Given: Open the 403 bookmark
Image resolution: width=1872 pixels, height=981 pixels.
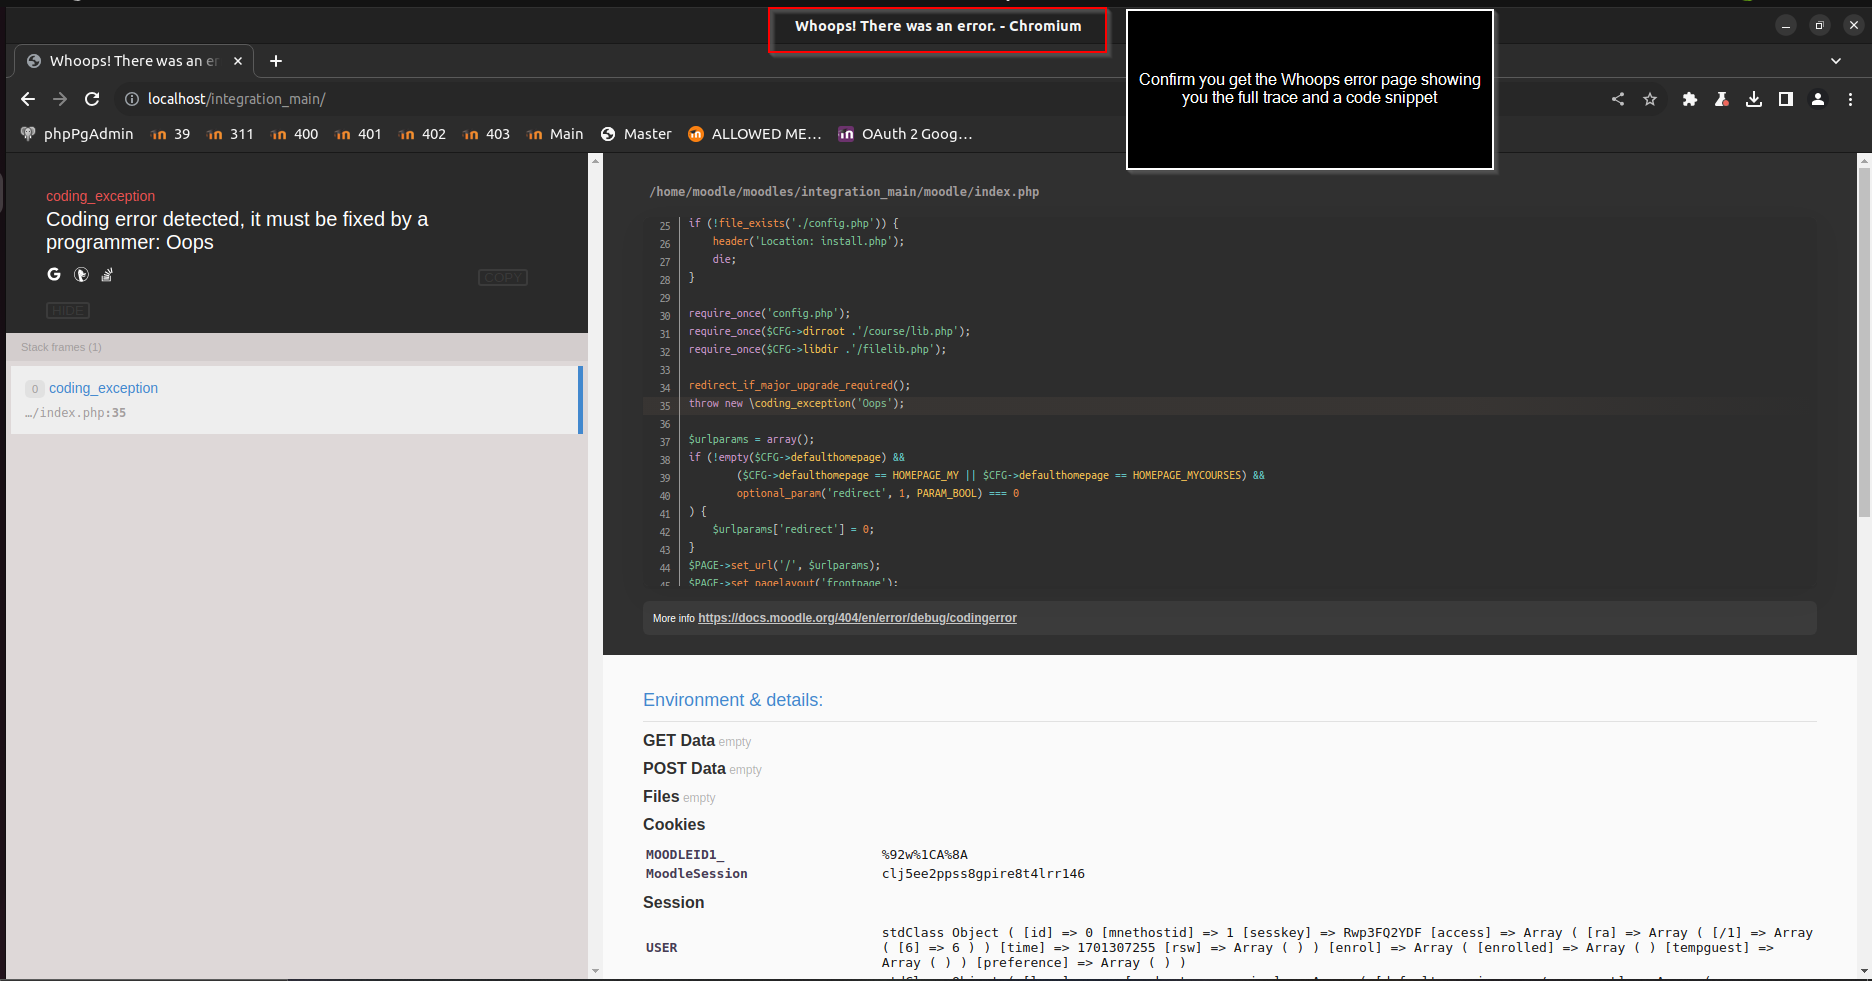Looking at the screenshot, I should (x=487, y=134).
